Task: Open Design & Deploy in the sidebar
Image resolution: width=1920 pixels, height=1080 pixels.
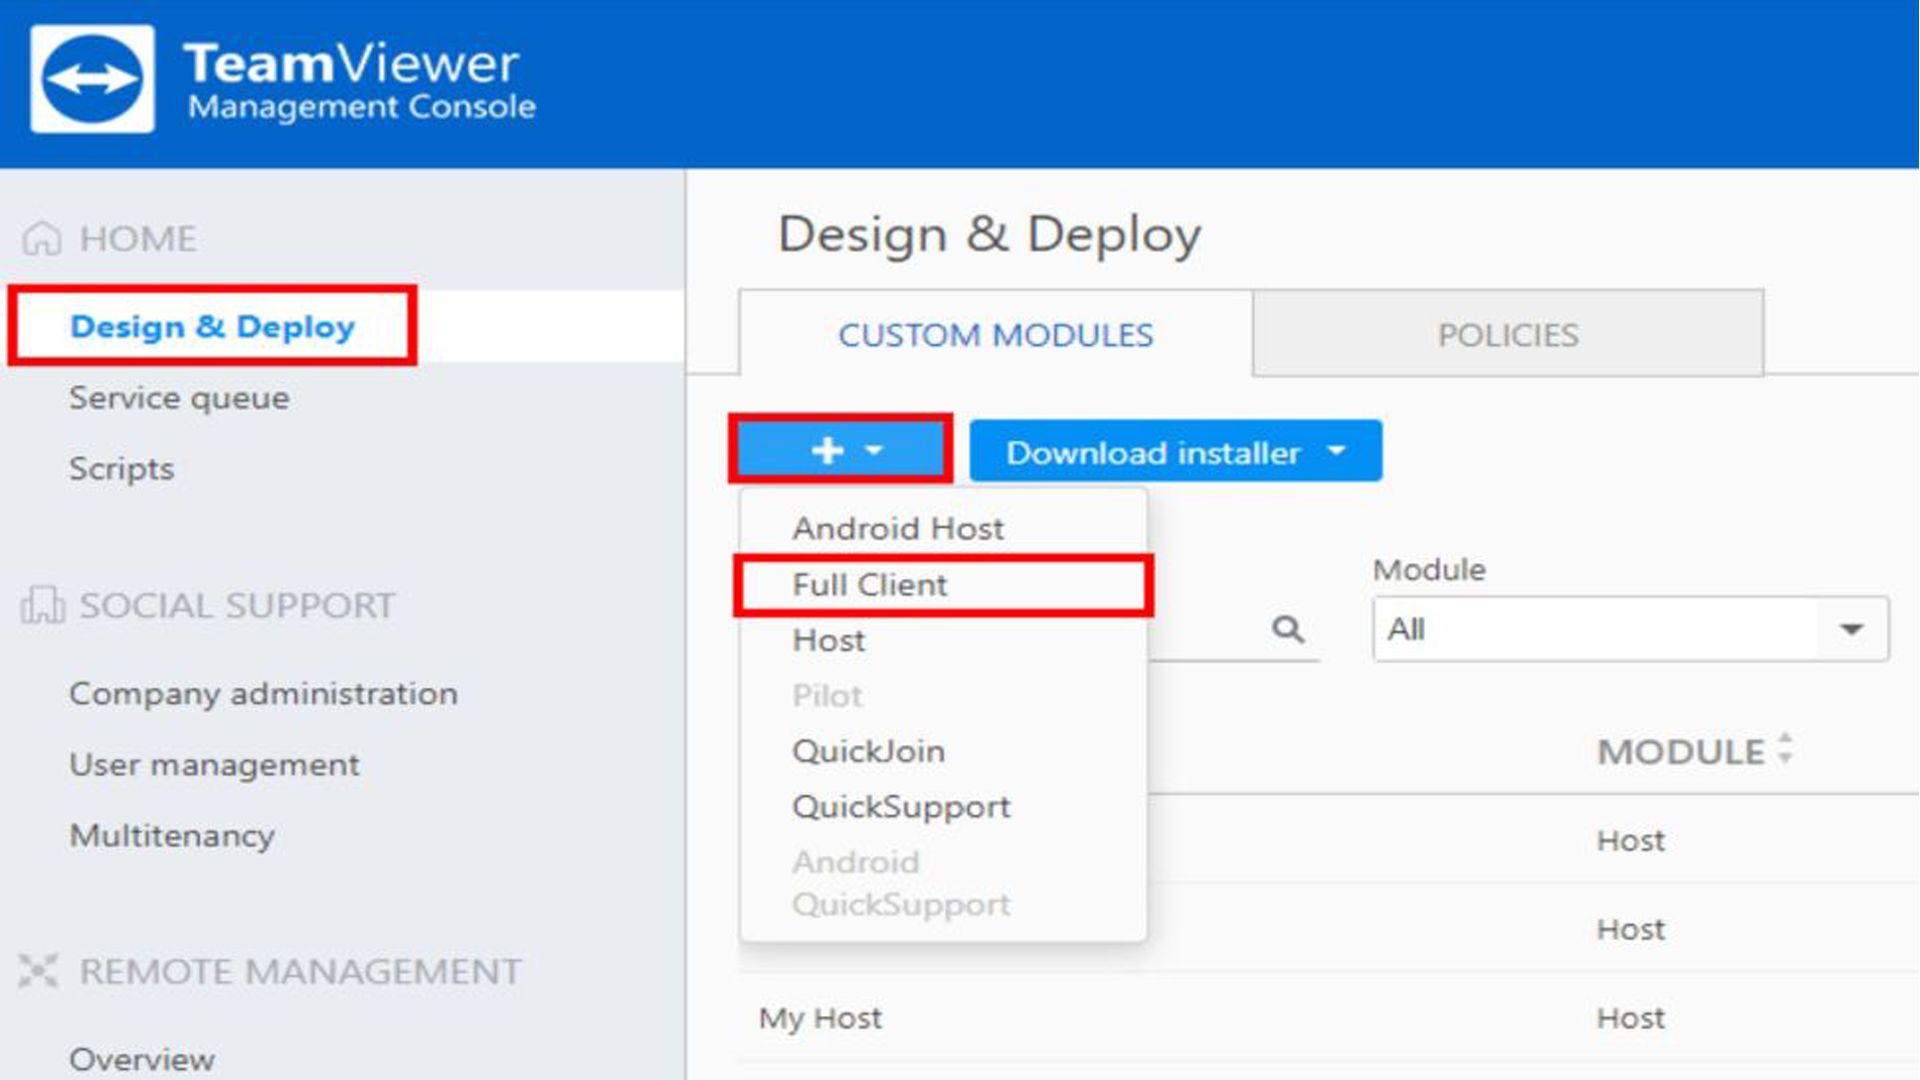Action: (212, 326)
